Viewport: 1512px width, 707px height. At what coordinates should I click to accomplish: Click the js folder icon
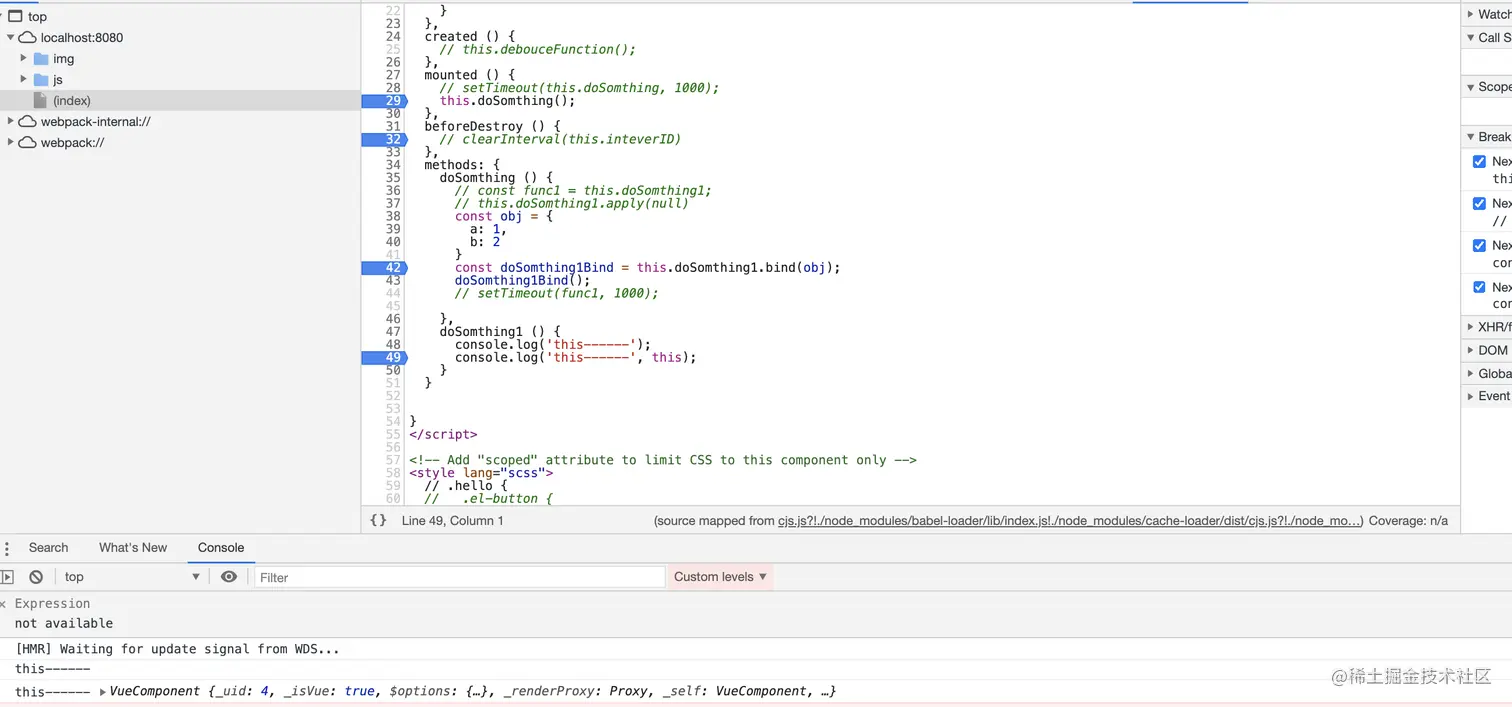click(x=41, y=80)
